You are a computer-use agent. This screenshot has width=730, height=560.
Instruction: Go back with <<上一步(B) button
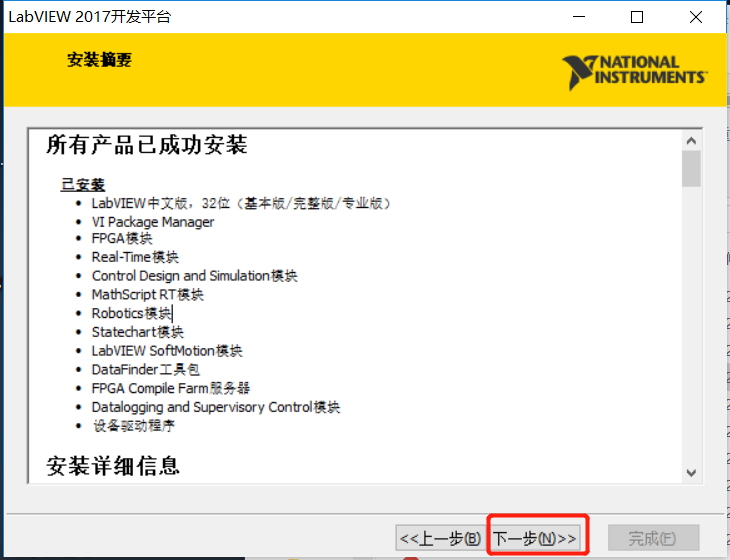[440, 539]
